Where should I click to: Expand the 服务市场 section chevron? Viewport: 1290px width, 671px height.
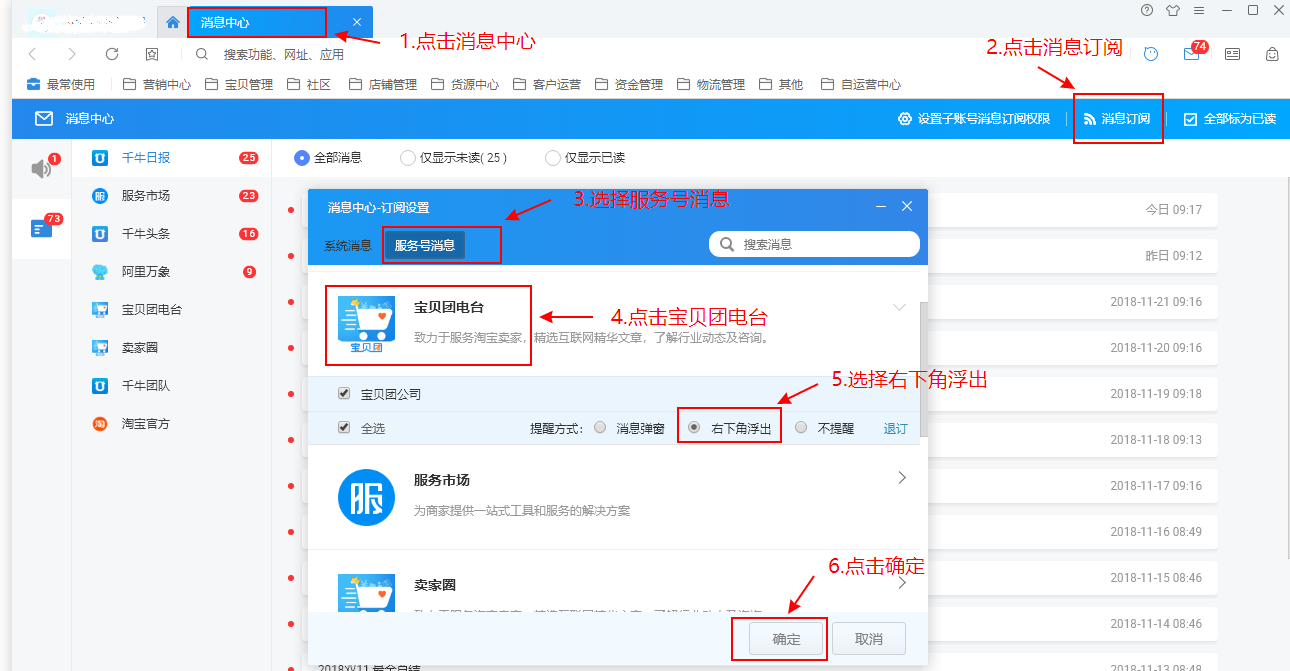(901, 478)
